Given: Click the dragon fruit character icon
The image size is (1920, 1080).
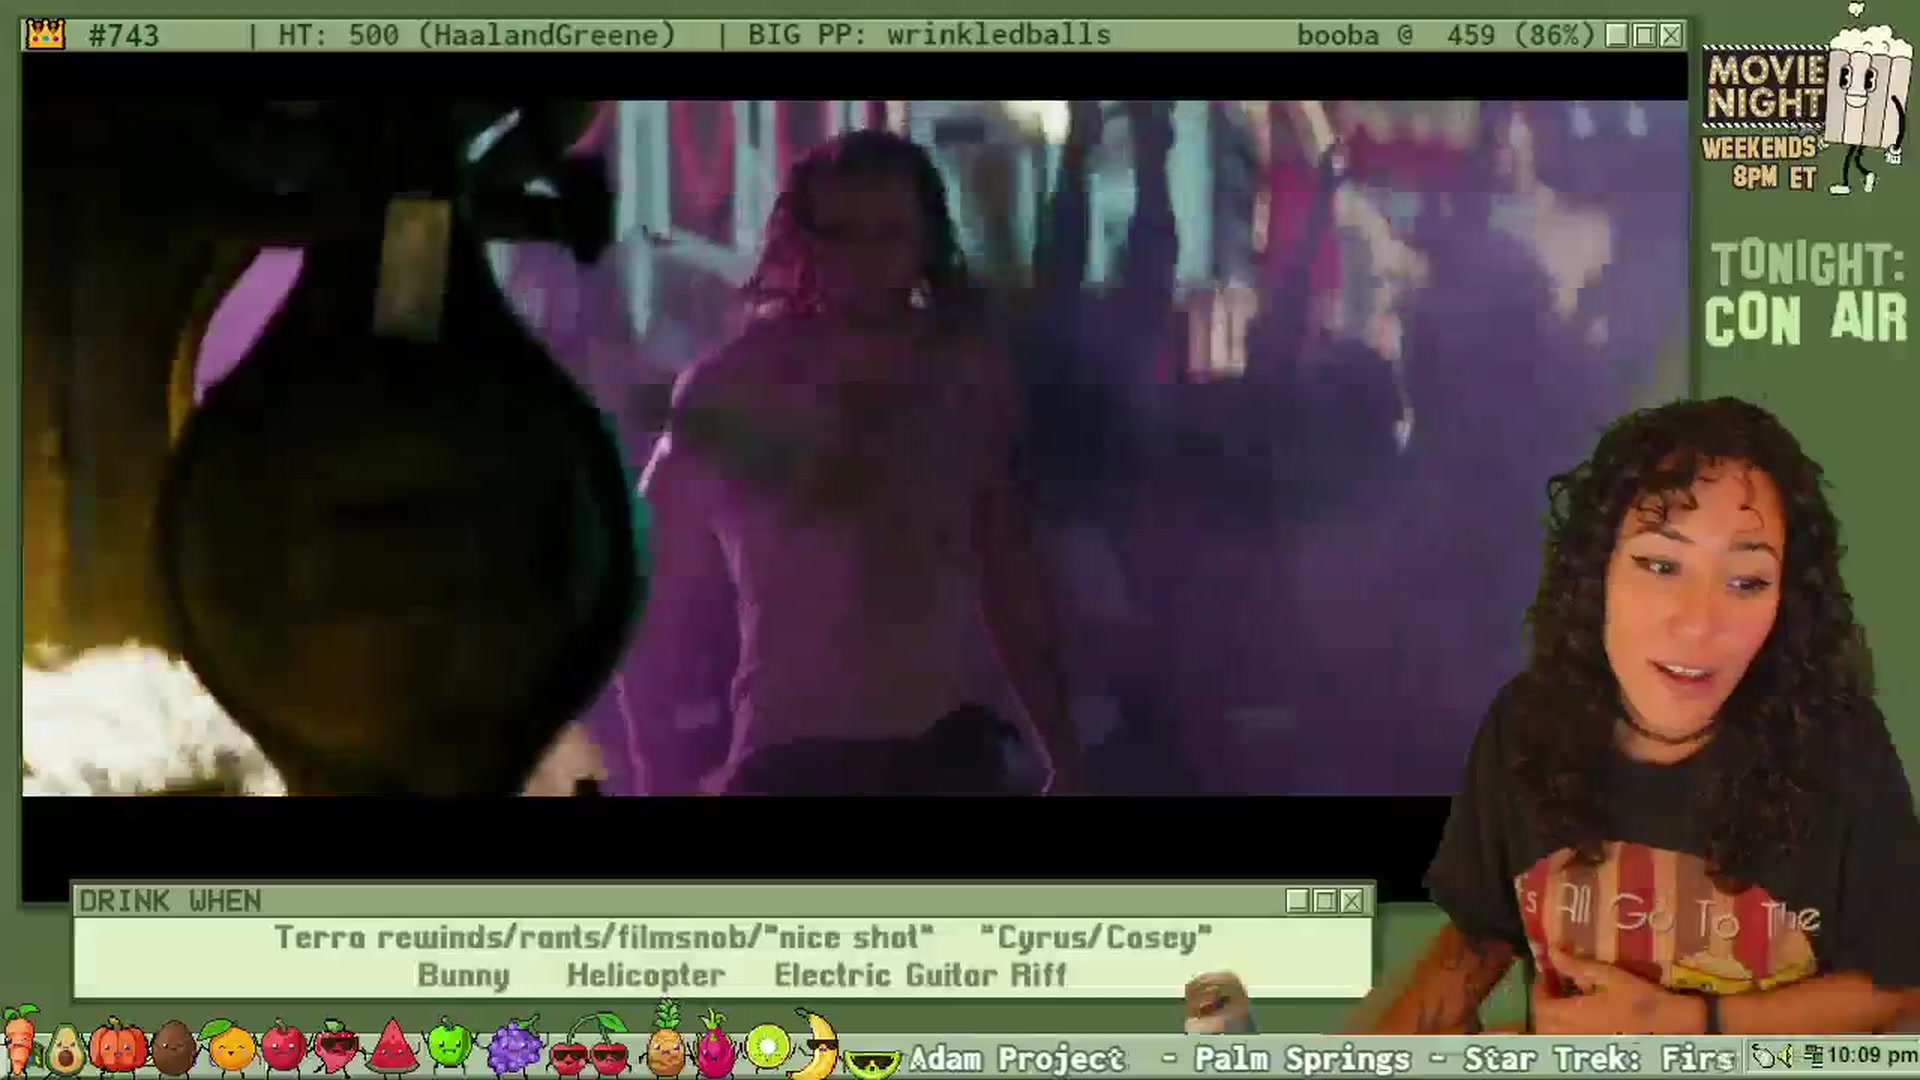Looking at the screenshot, I should 714,1045.
